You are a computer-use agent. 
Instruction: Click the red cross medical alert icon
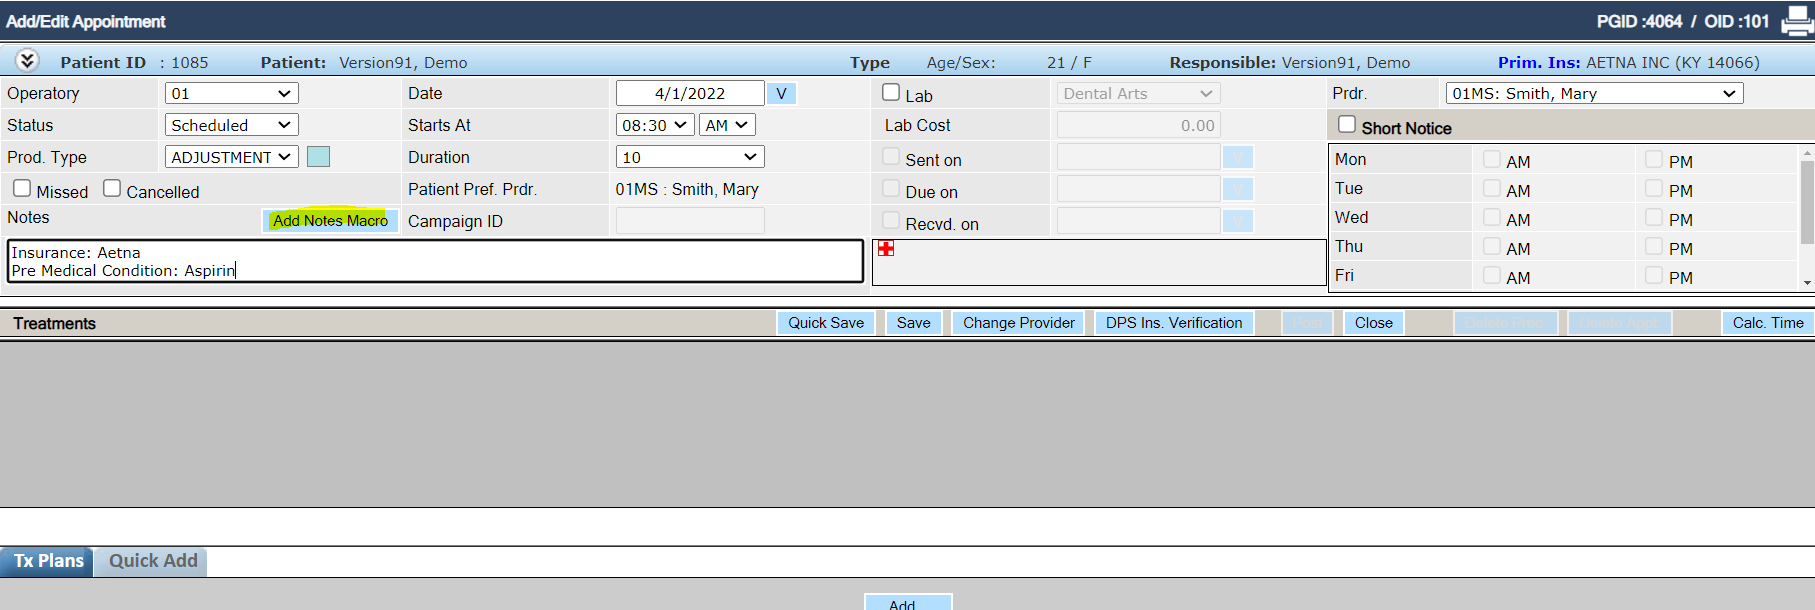[x=886, y=248]
